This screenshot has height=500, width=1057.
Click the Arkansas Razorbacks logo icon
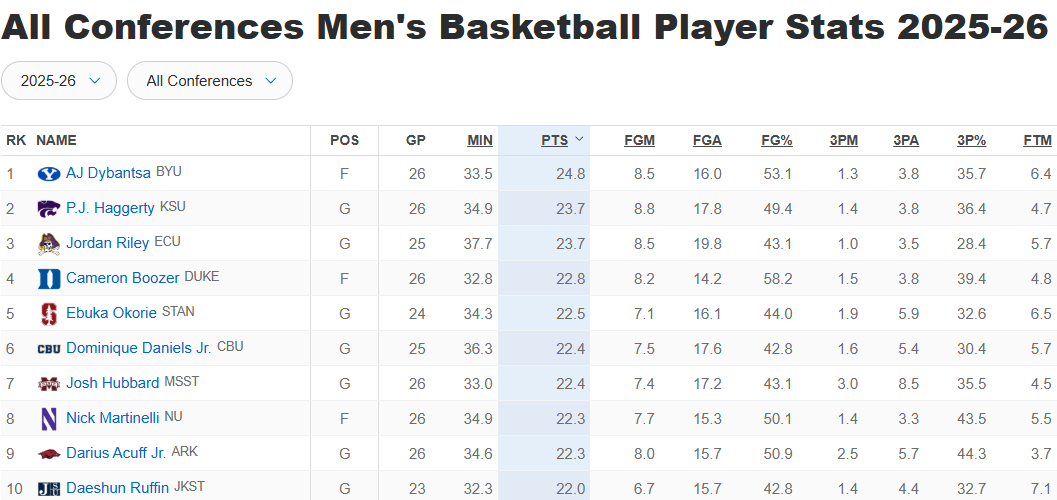49,454
